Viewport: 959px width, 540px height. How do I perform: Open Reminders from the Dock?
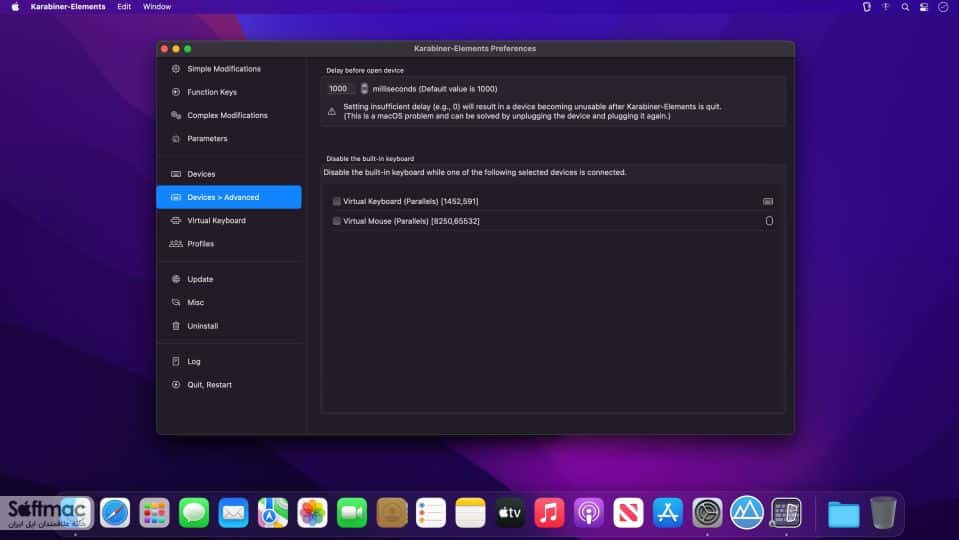point(431,512)
